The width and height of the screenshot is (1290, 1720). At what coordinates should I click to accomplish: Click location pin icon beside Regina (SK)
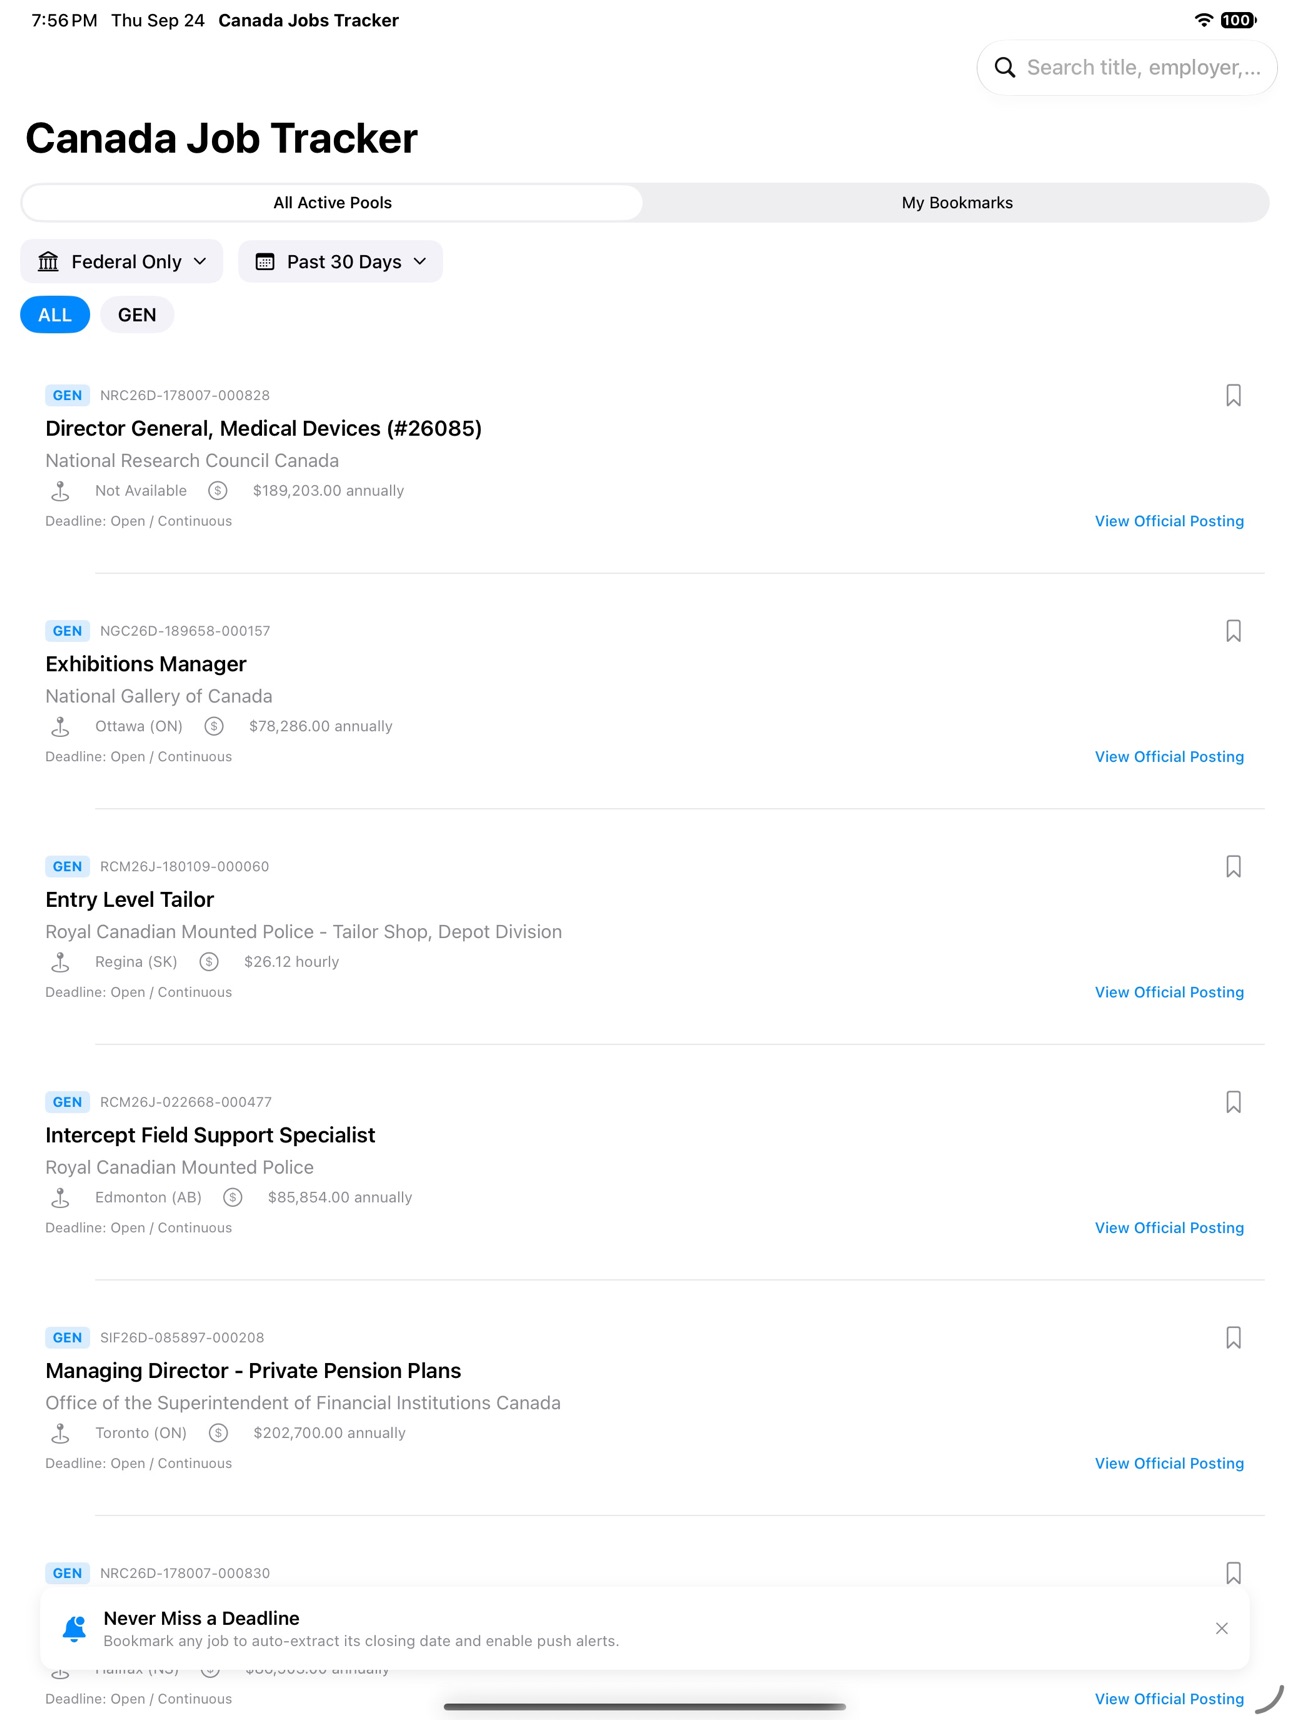[60, 962]
